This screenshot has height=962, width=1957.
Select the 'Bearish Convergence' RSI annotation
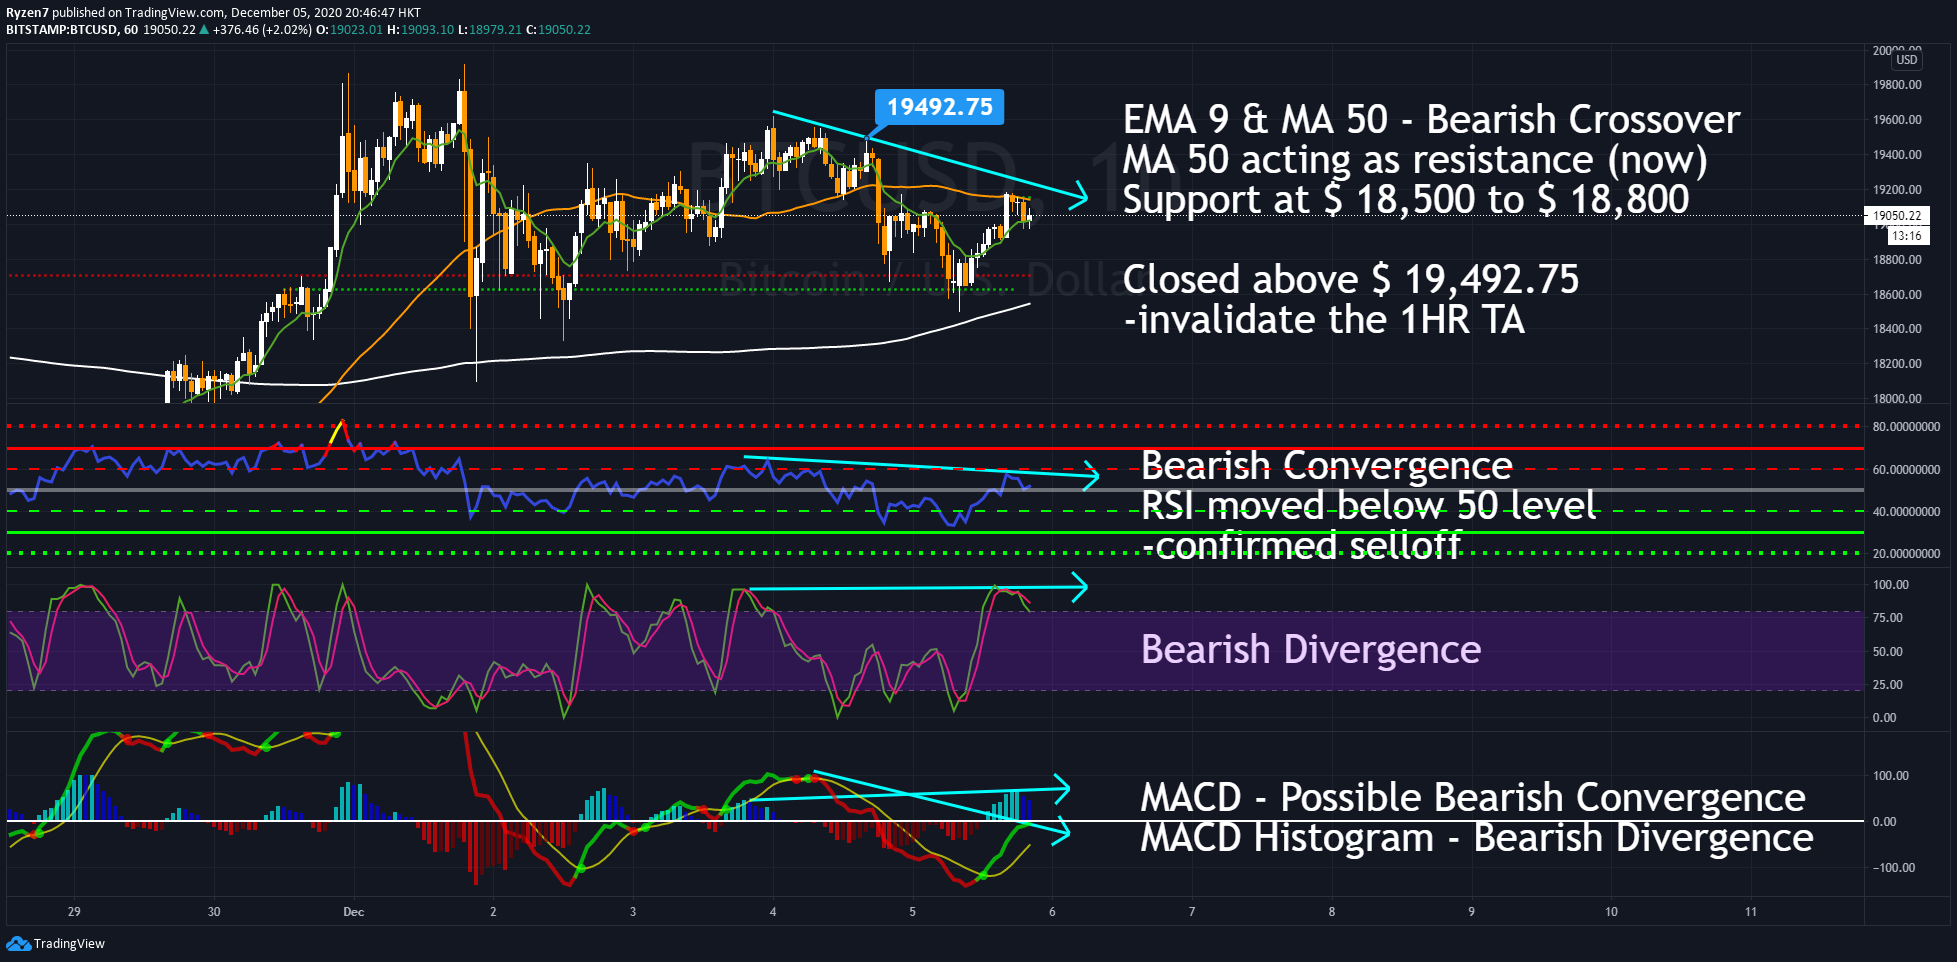pyautogui.click(x=1327, y=466)
